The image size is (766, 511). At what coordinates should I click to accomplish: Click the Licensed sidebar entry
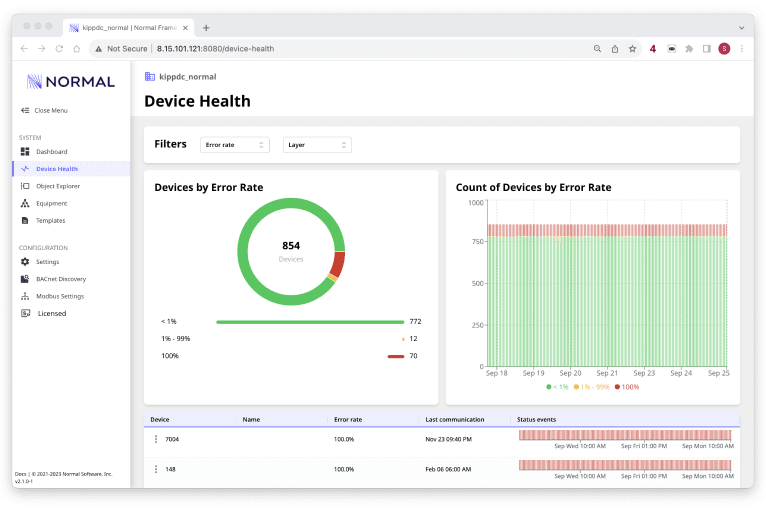coord(71,313)
